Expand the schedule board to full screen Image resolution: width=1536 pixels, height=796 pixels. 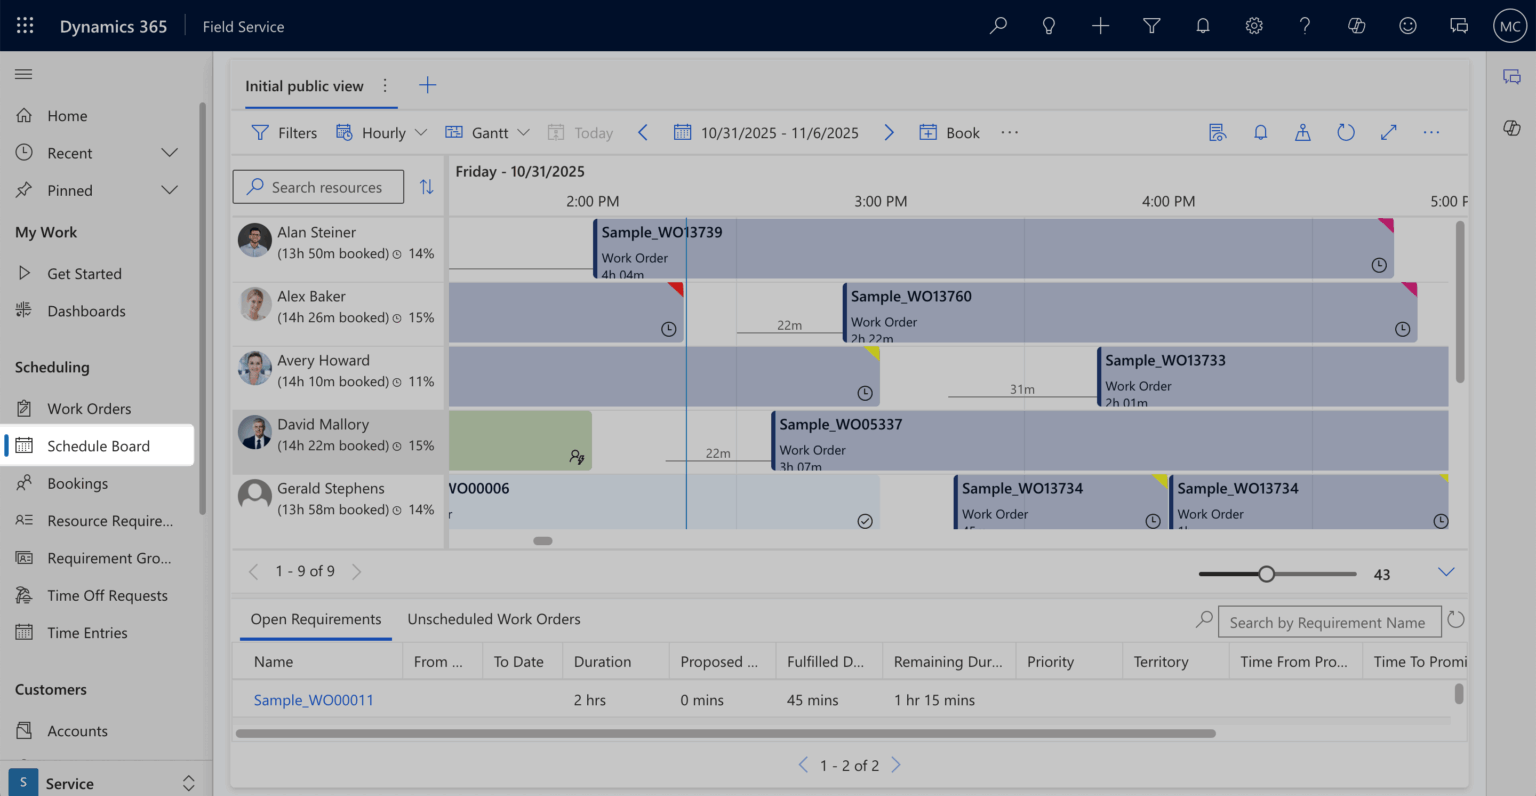point(1388,131)
